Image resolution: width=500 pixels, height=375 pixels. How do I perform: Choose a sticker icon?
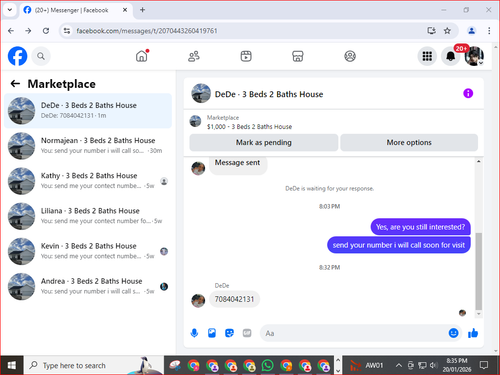[x=229, y=333]
